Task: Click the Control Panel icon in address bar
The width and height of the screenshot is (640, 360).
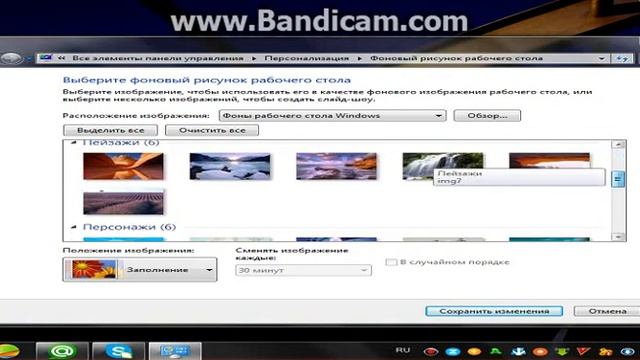Action: (46, 58)
